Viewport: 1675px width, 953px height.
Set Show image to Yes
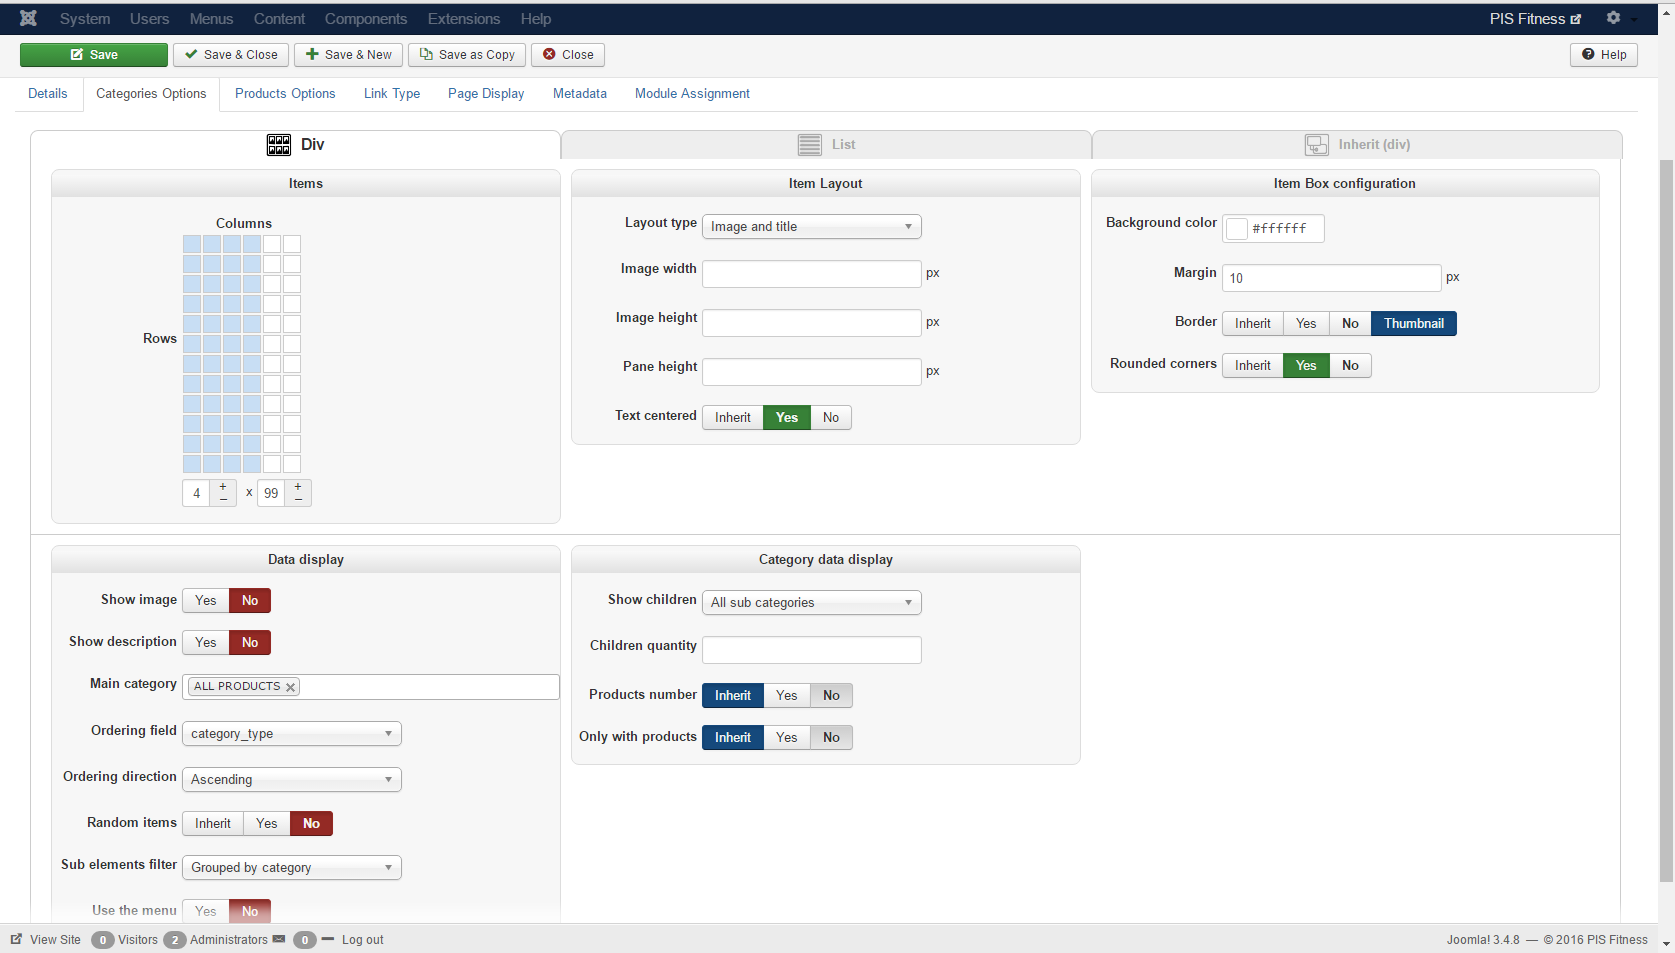point(206,600)
